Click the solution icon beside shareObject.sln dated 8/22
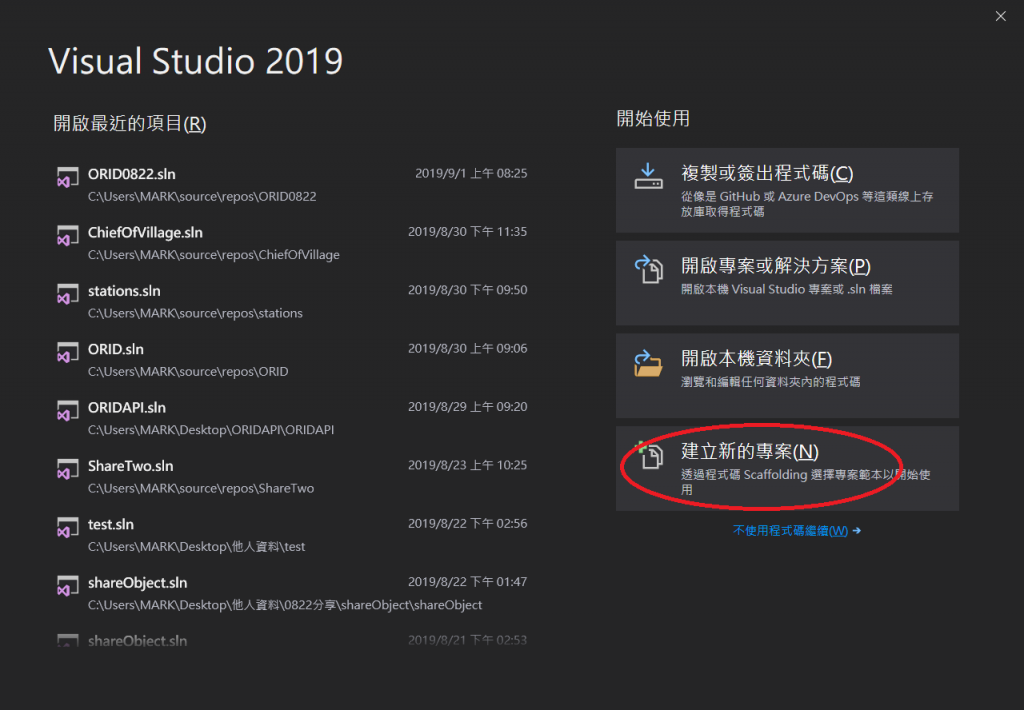The image size is (1024, 710). (x=67, y=586)
